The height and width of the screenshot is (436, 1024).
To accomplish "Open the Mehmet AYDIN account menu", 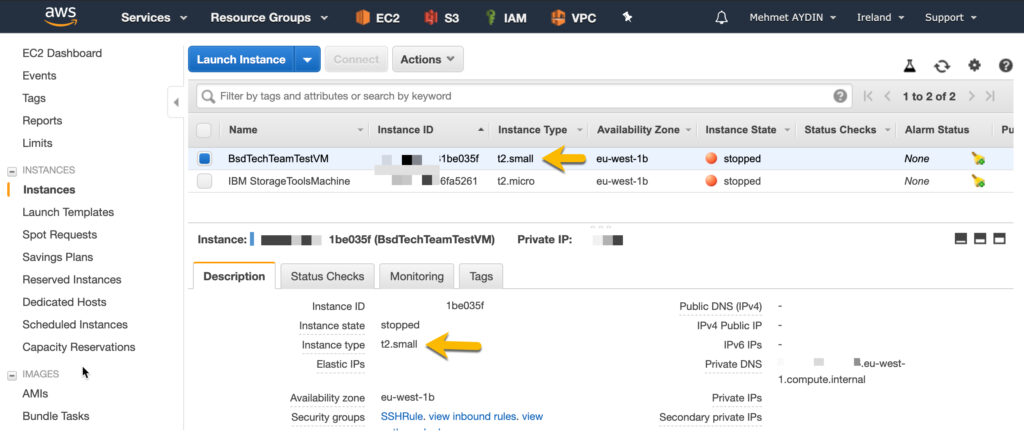I will click(793, 18).
